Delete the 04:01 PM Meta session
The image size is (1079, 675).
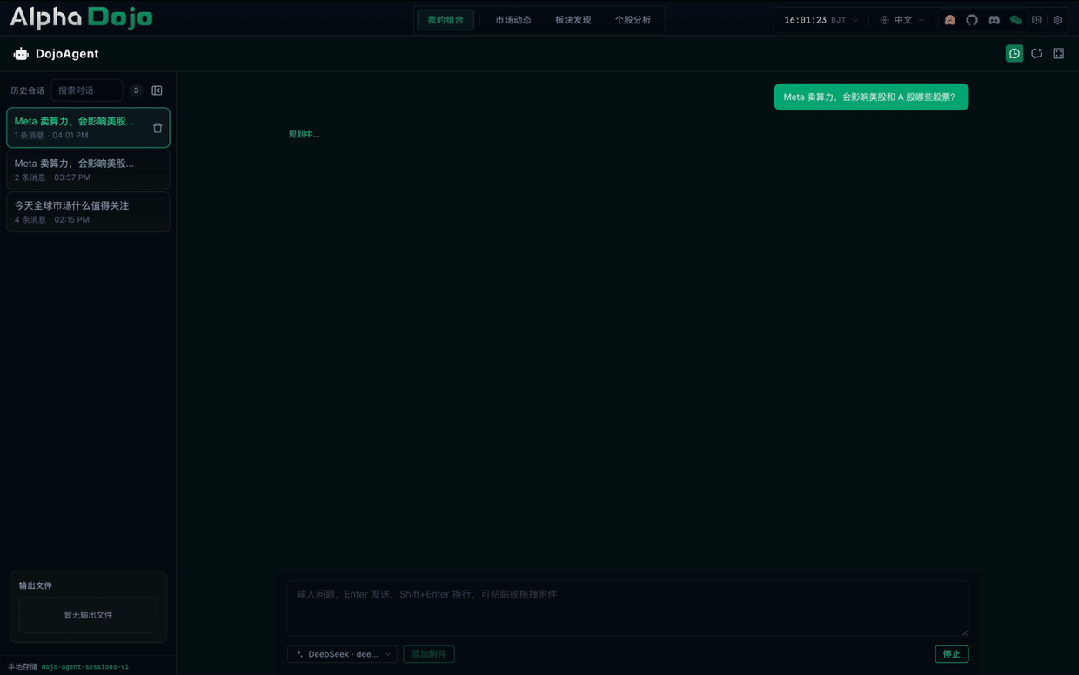coord(158,128)
